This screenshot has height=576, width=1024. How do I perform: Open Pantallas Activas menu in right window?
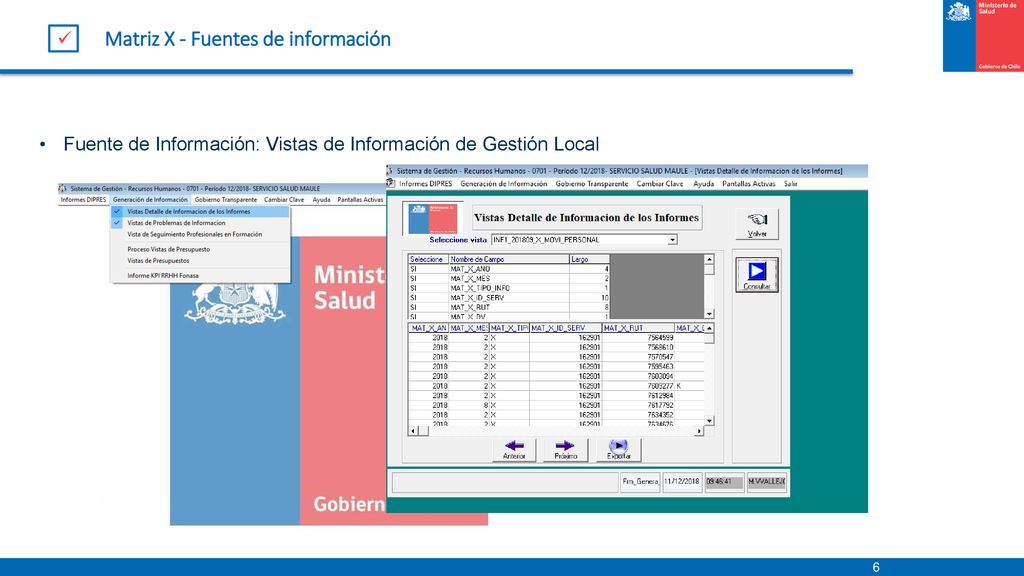click(748, 184)
